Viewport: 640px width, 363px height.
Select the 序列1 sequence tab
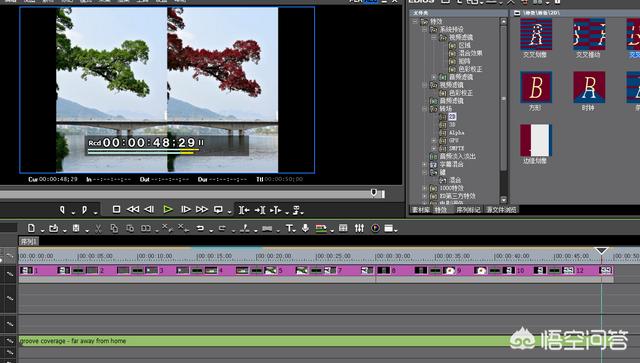(x=29, y=242)
